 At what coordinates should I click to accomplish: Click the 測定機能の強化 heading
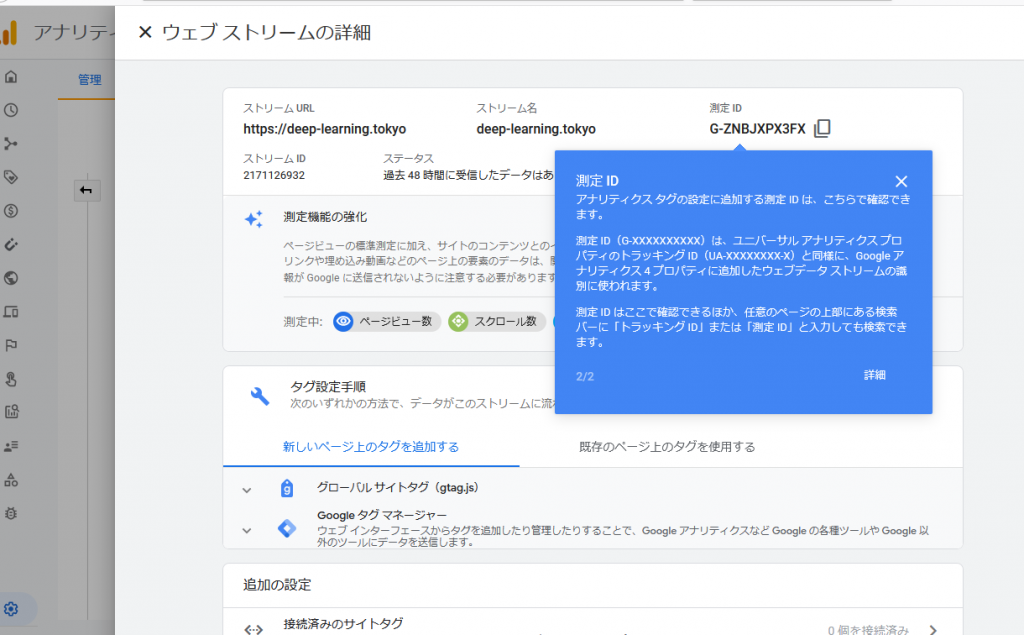point(325,217)
